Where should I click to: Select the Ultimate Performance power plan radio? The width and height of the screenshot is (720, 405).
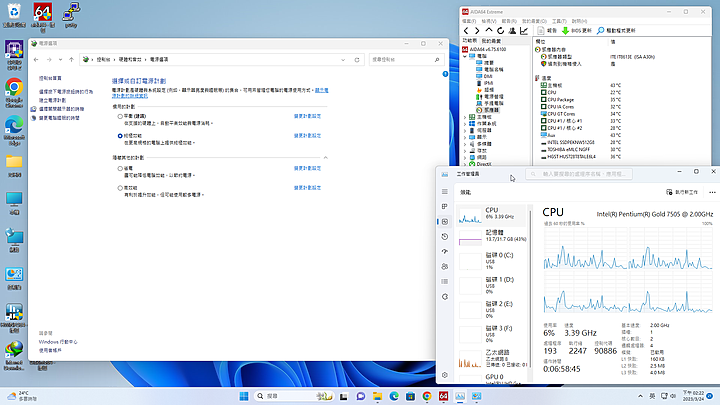(120, 136)
